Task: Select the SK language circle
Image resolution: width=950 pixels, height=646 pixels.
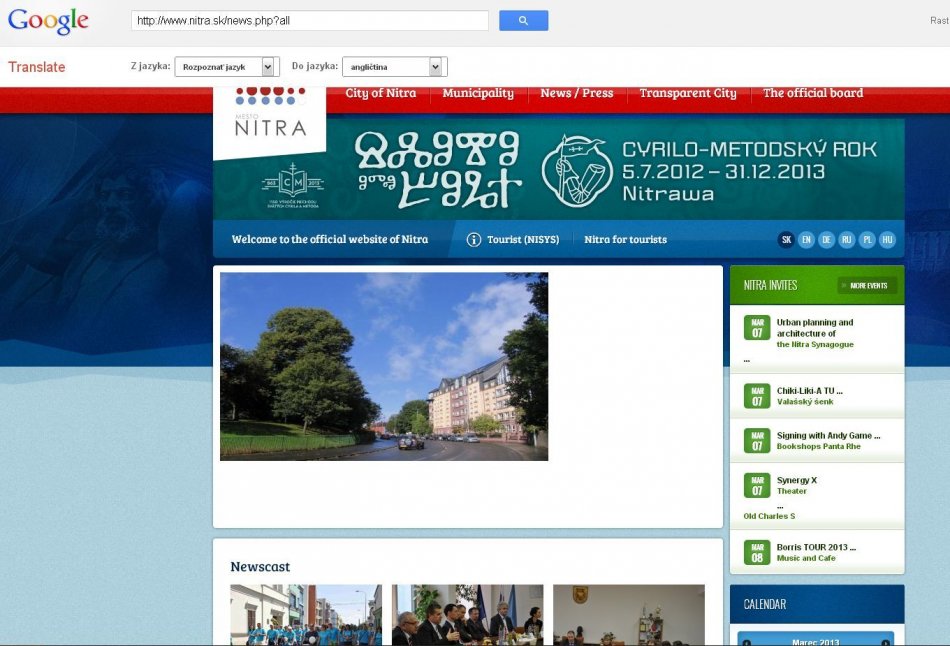Action: click(787, 240)
